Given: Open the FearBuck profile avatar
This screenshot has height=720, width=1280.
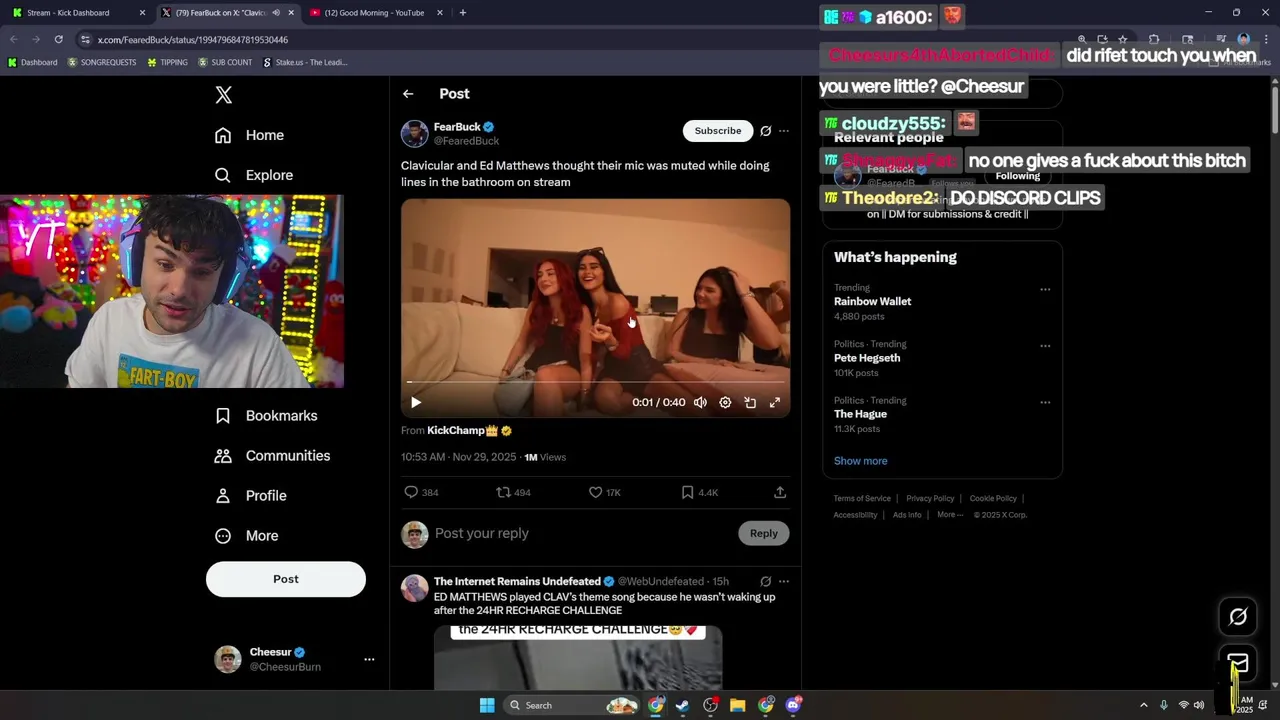Looking at the screenshot, I should click(x=415, y=134).
